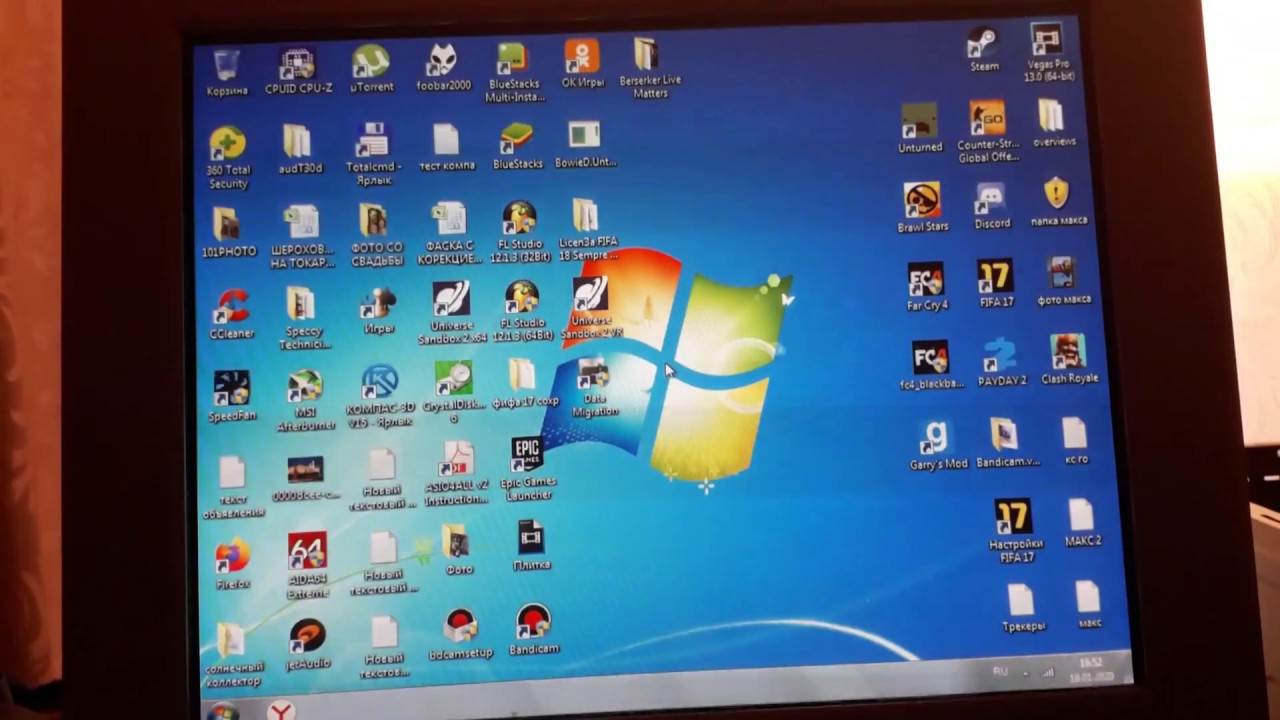Switch the RU language indicator
Viewport: 1280px width, 720px height.
[x=1000, y=671]
